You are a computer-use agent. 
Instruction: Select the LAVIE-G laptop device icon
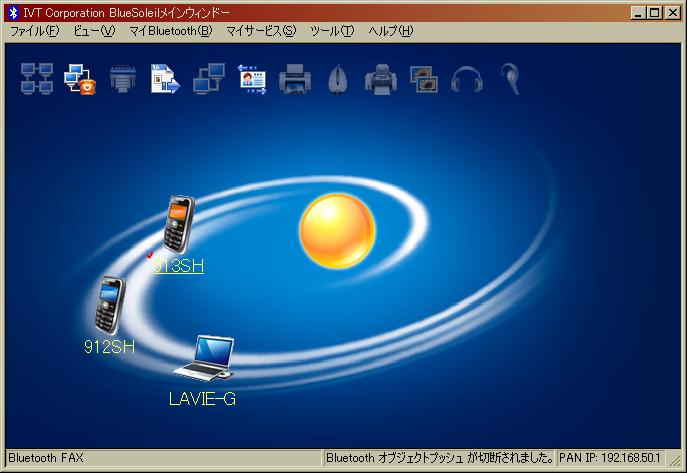[x=204, y=358]
